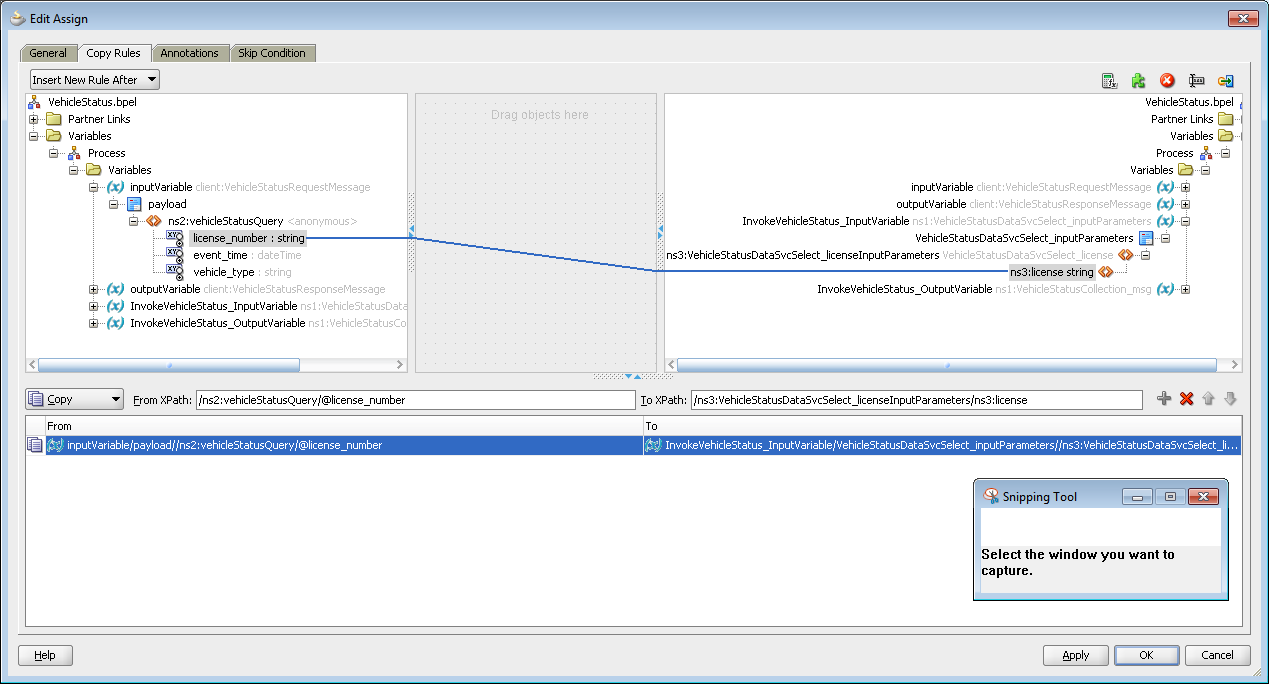Click the vehicle_type attribute icon
This screenshot has width=1269, height=684.
pos(174,272)
